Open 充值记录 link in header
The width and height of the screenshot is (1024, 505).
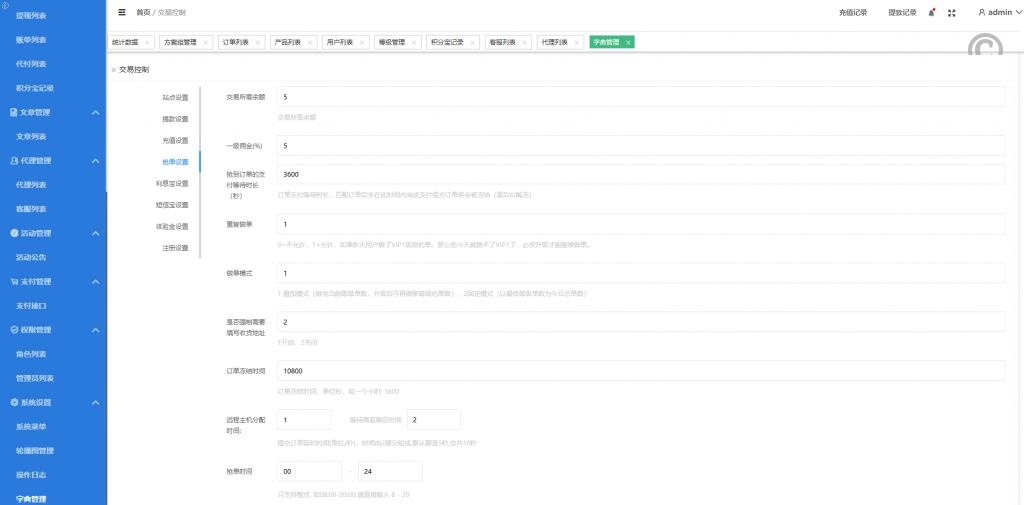point(853,12)
